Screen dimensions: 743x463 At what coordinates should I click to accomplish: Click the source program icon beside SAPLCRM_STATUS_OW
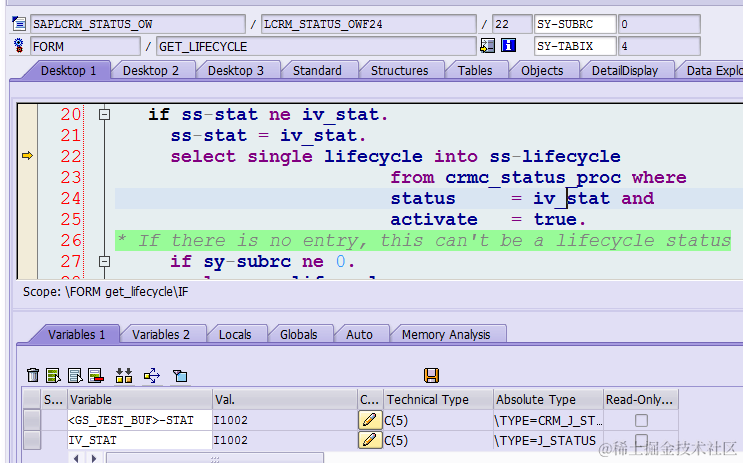pyautogui.click(x=18, y=23)
